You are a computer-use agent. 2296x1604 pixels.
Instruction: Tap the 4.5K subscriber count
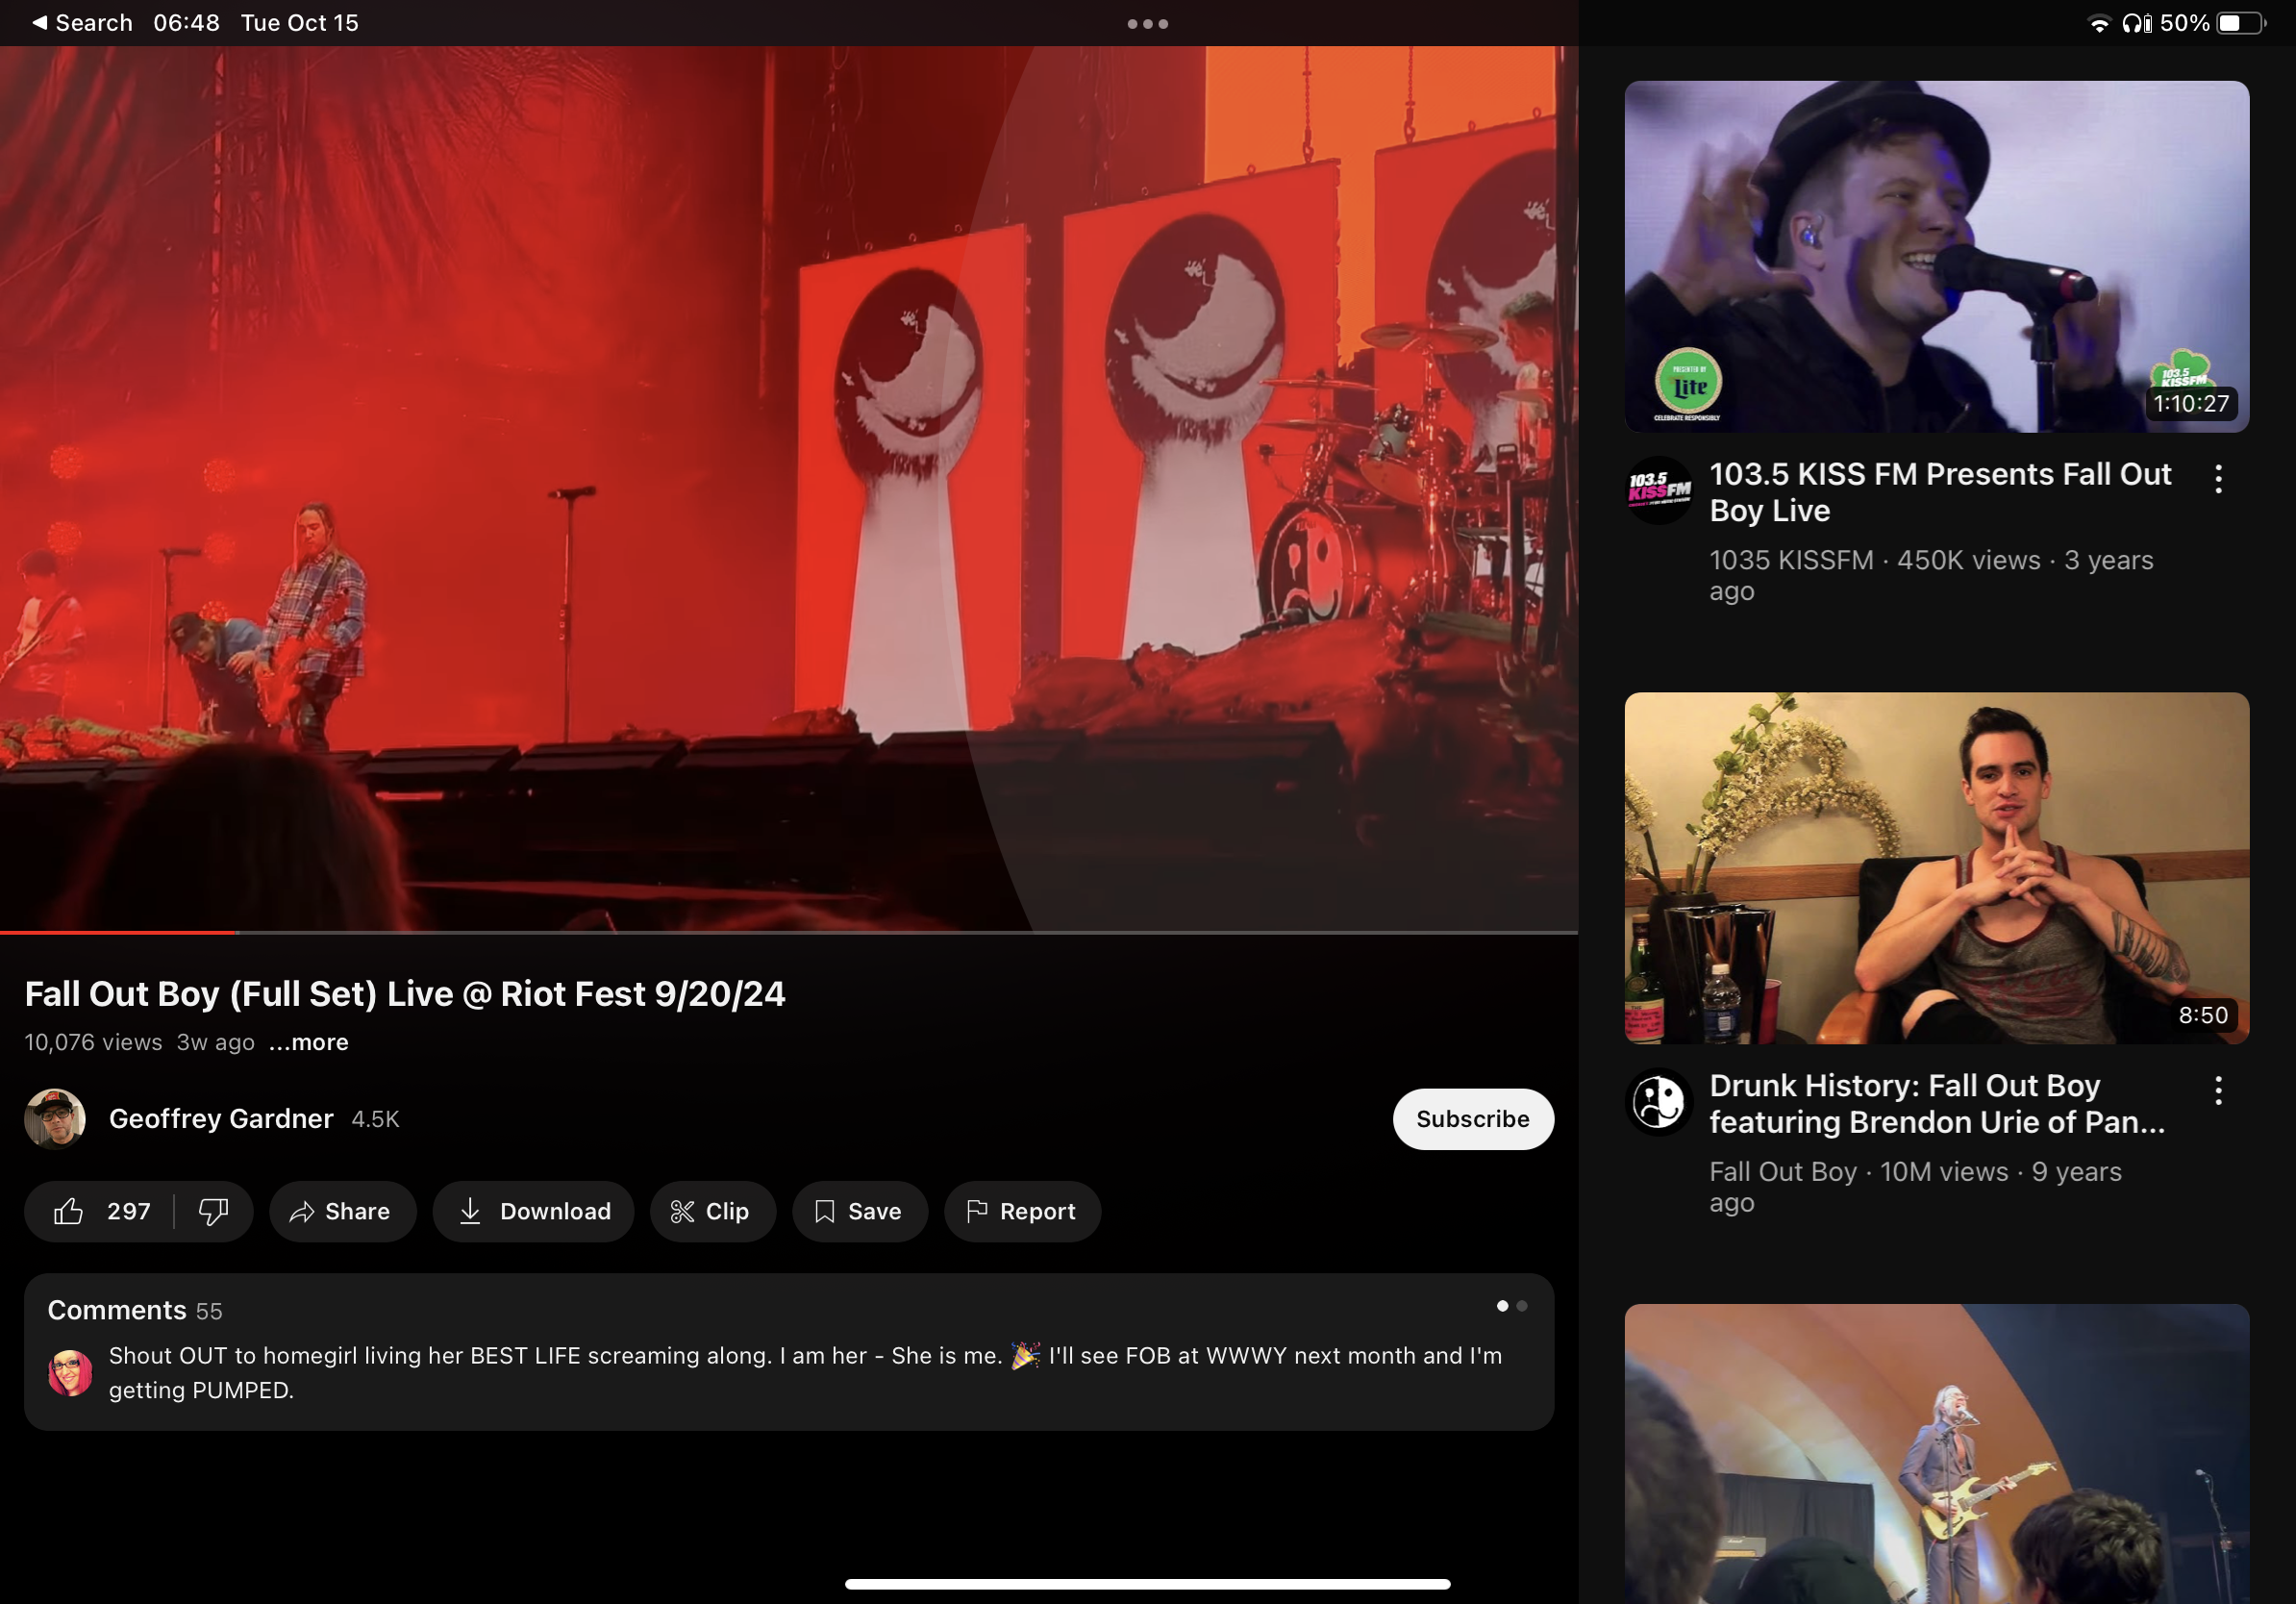pos(375,1119)
